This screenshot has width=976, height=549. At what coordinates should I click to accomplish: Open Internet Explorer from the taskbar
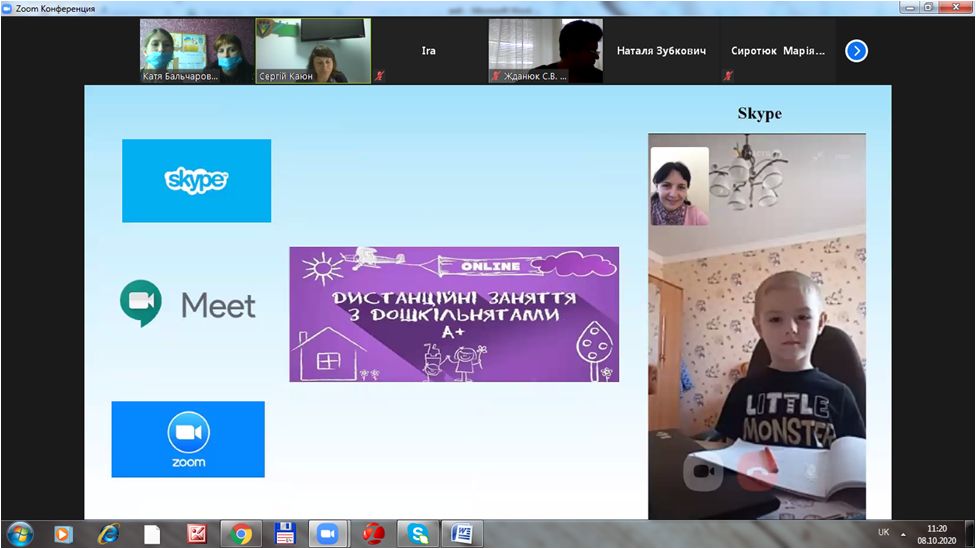pyautogui.click(x=108, y=534)
